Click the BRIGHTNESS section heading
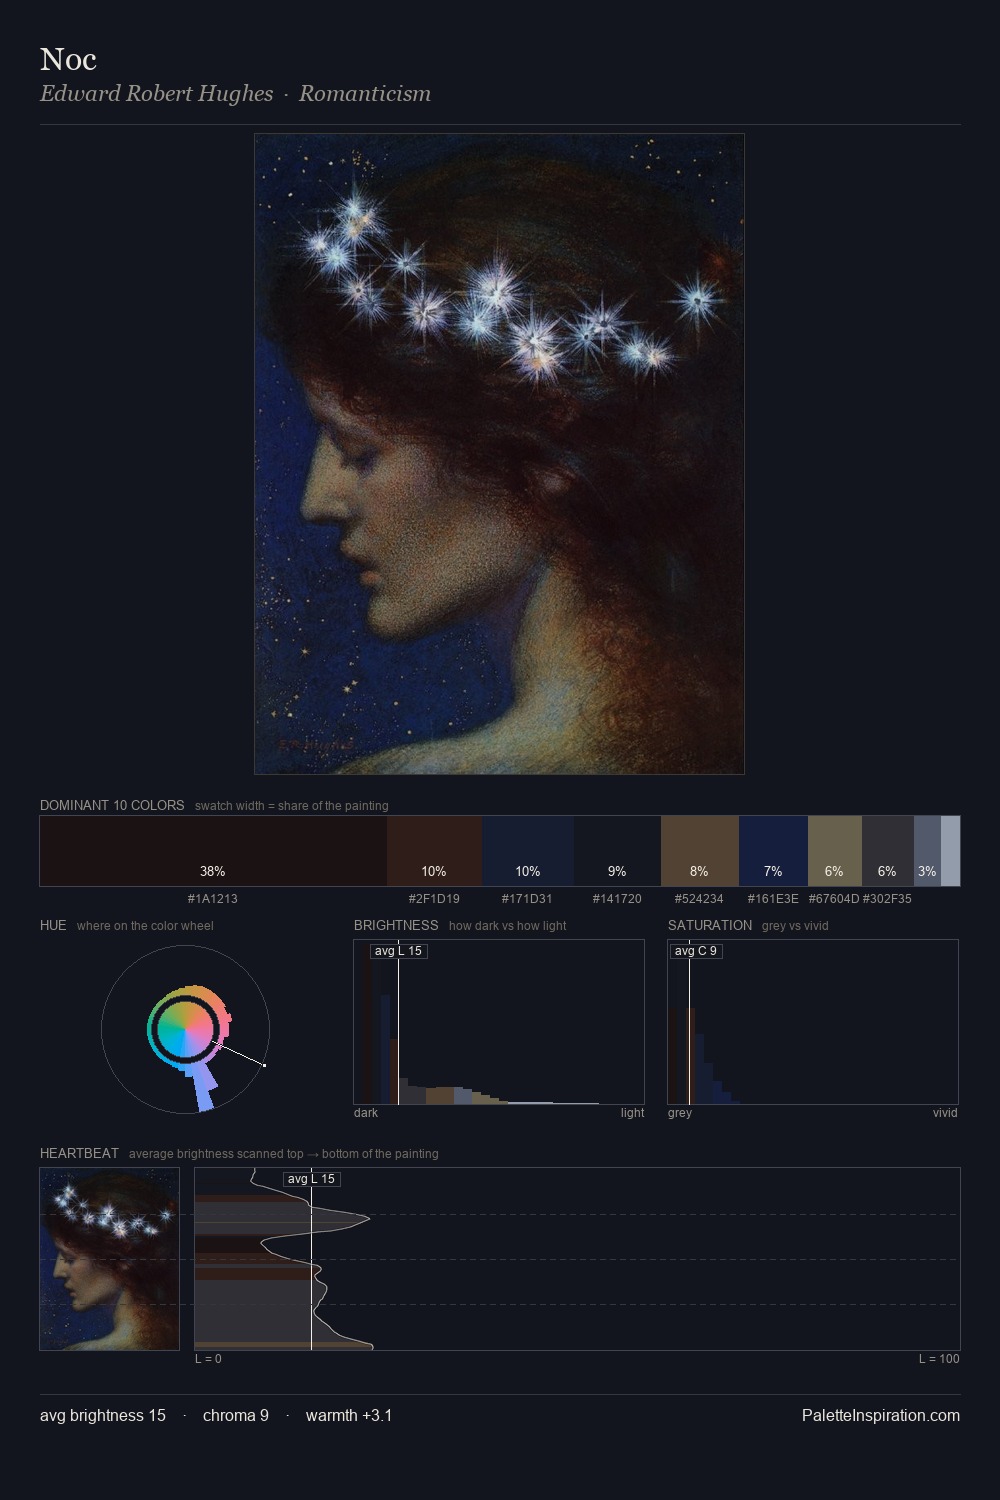1000x1500 pixels. click(x=396, y=925)
